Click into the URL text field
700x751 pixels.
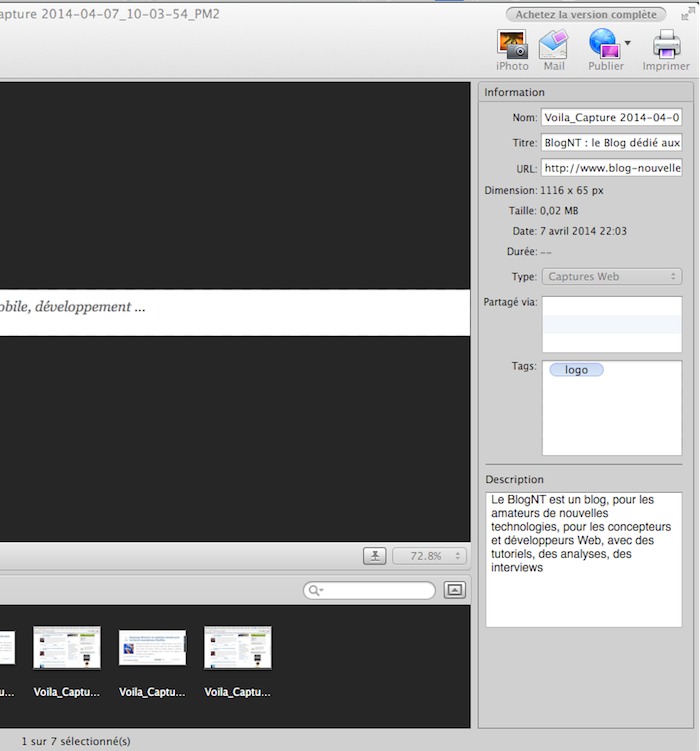[611, 168]
